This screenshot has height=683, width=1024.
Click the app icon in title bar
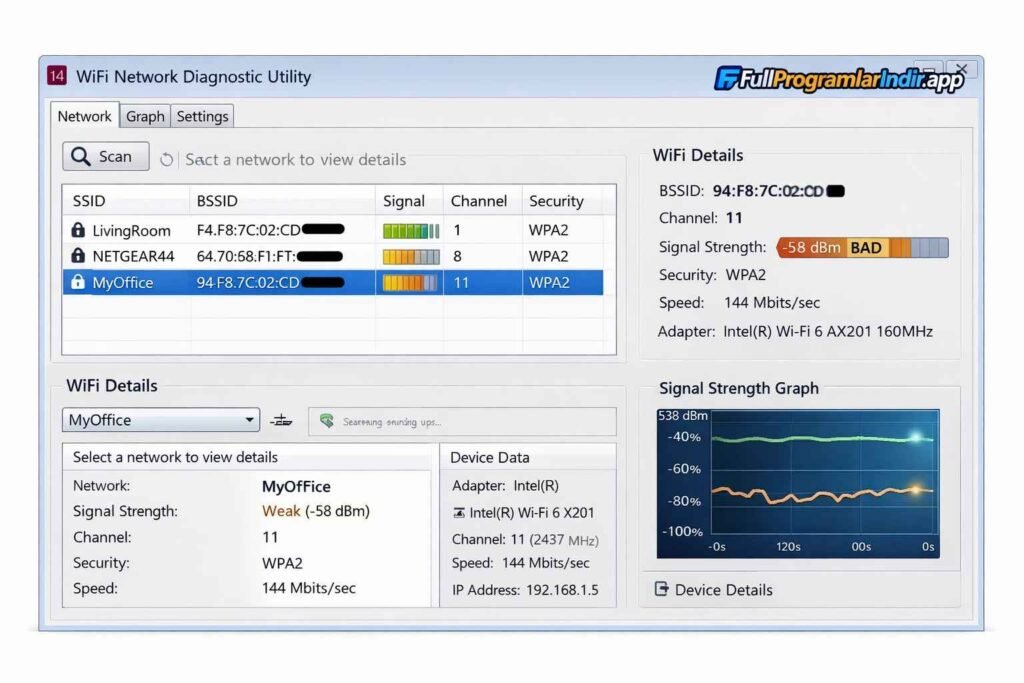tap(58, 77)
